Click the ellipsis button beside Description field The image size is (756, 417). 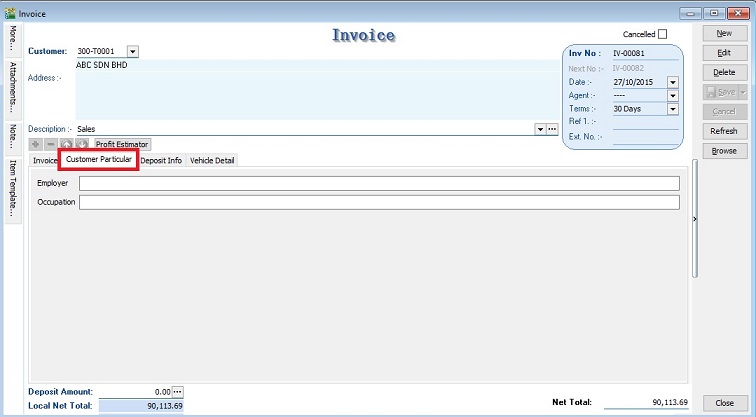click(553, 129)
